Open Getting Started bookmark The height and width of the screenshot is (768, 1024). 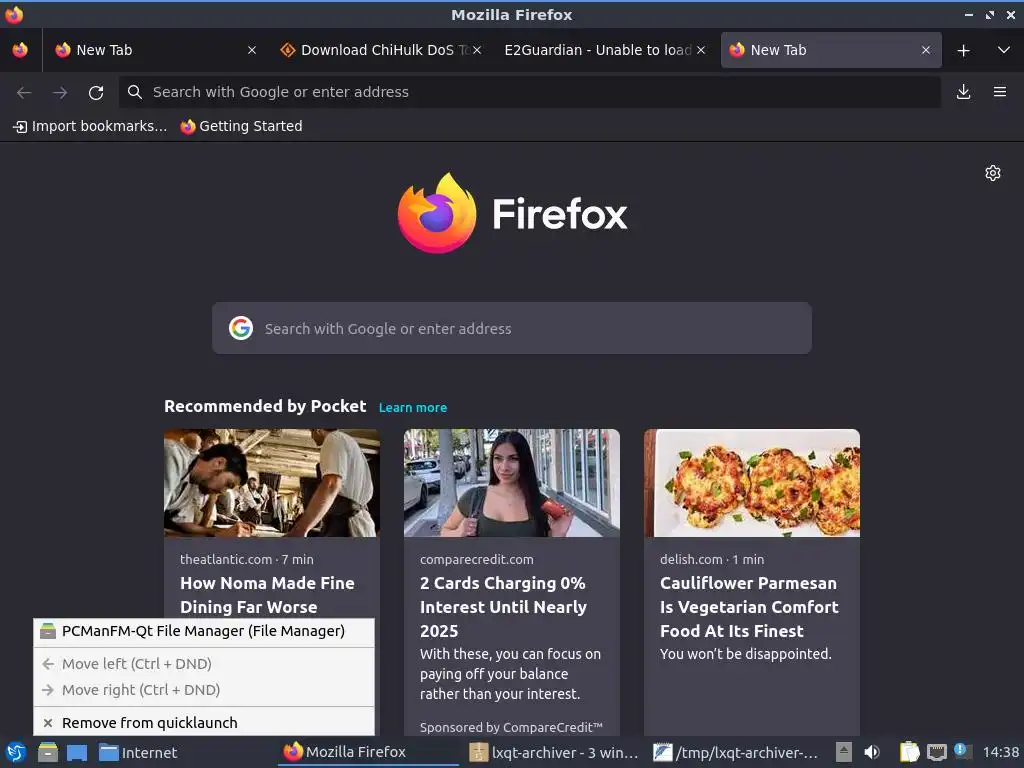(242, 126)
